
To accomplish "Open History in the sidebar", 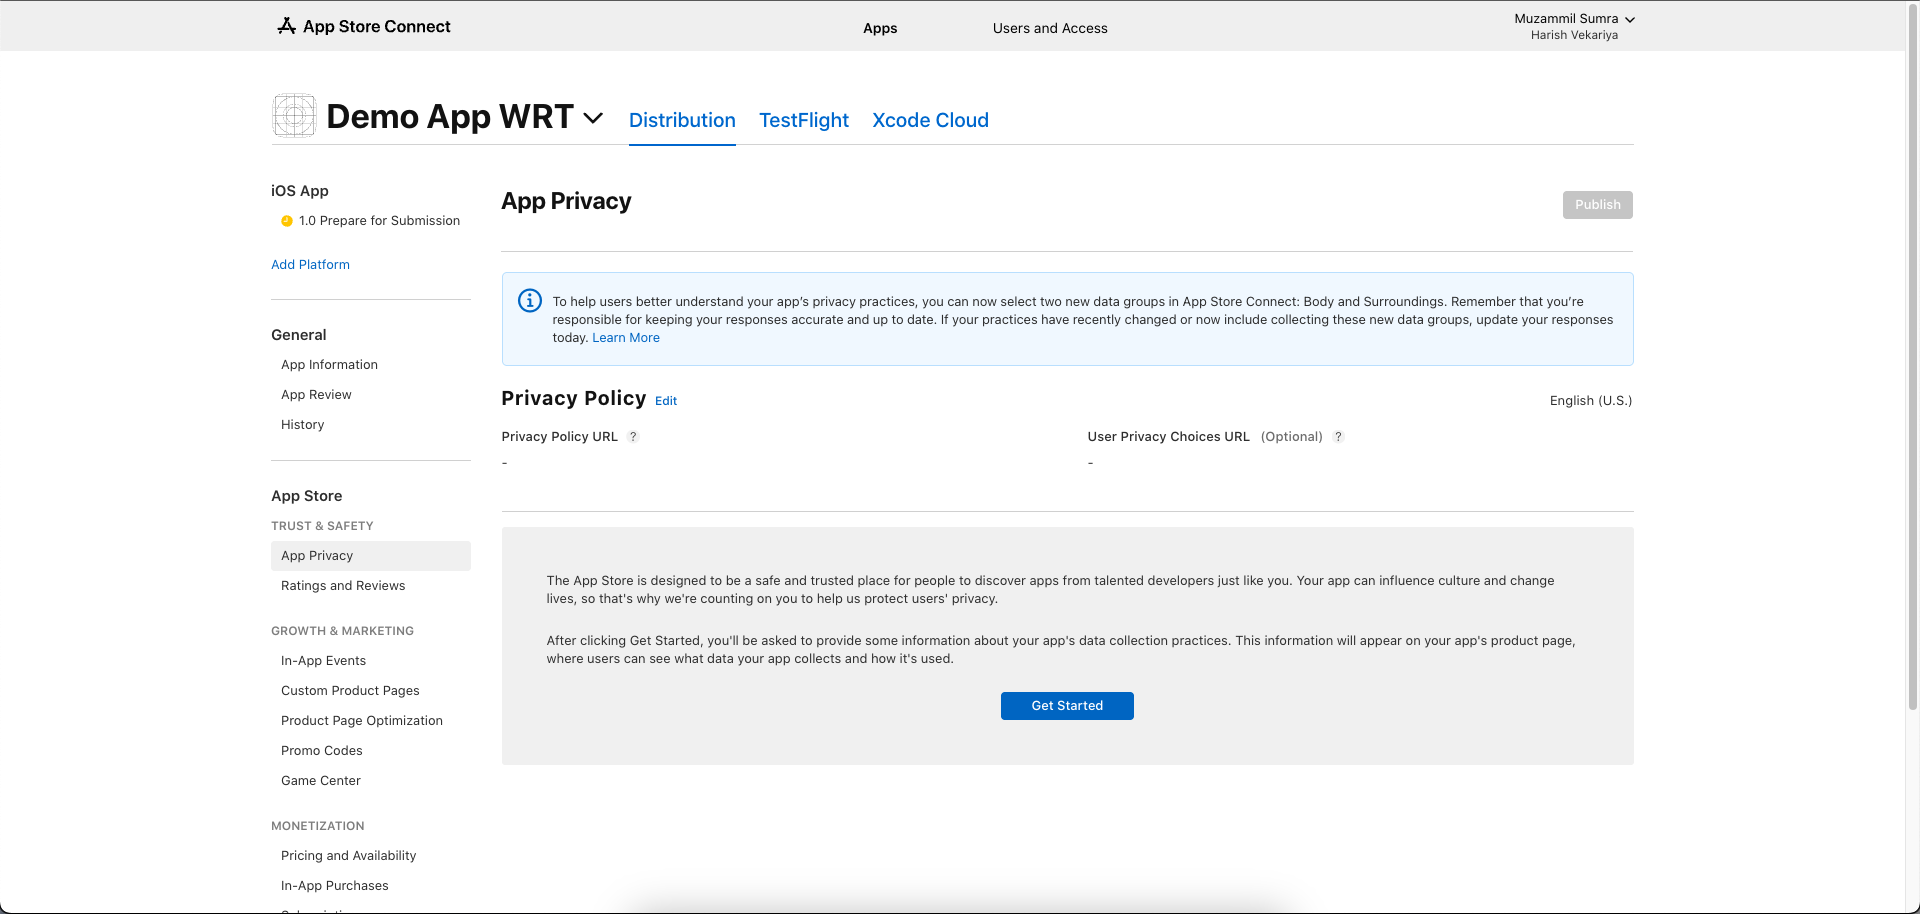I will (x=302, y=425).
